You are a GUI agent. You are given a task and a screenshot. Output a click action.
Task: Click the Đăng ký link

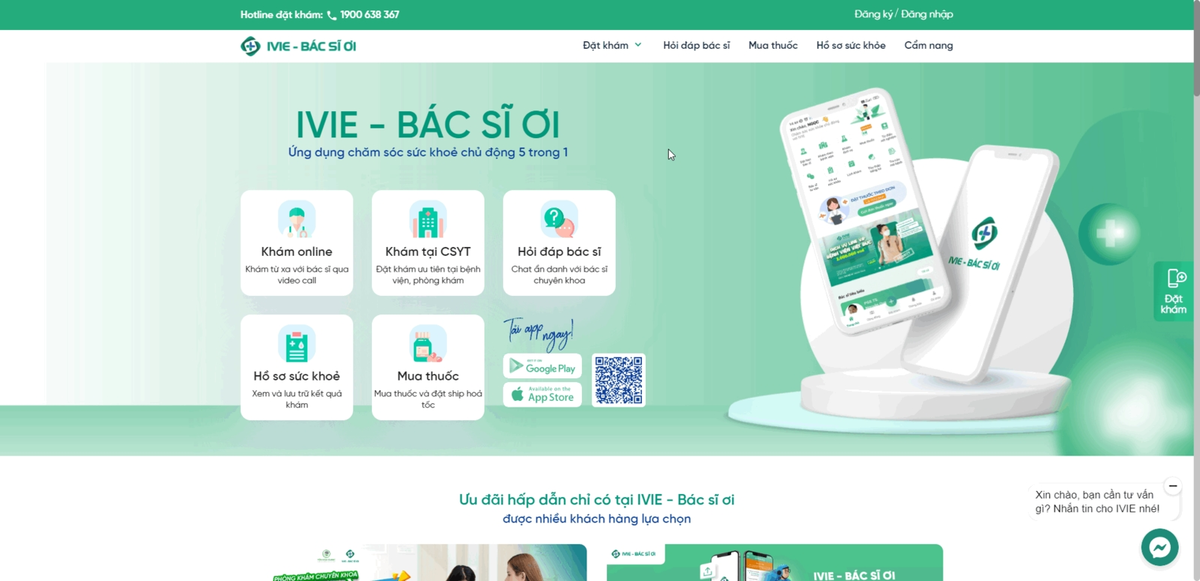(x=873, y=15)
